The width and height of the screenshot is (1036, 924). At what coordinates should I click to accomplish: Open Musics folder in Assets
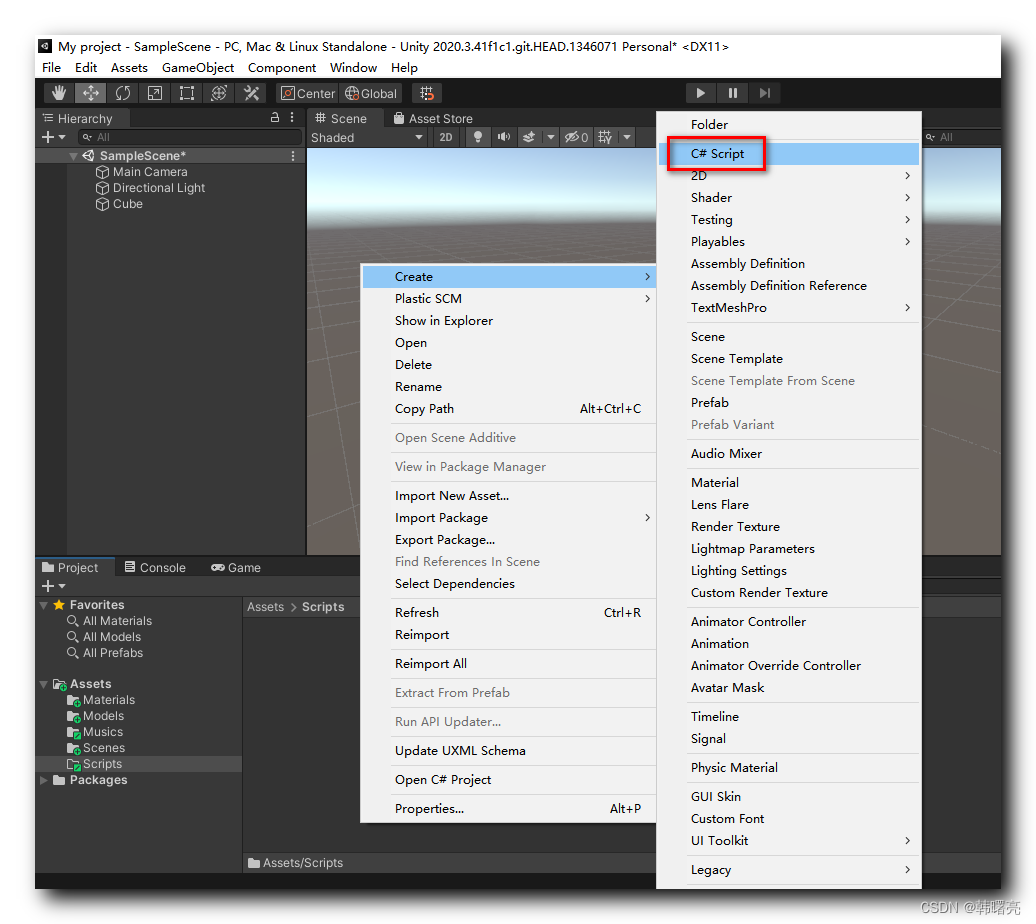(x=95, y=732)
